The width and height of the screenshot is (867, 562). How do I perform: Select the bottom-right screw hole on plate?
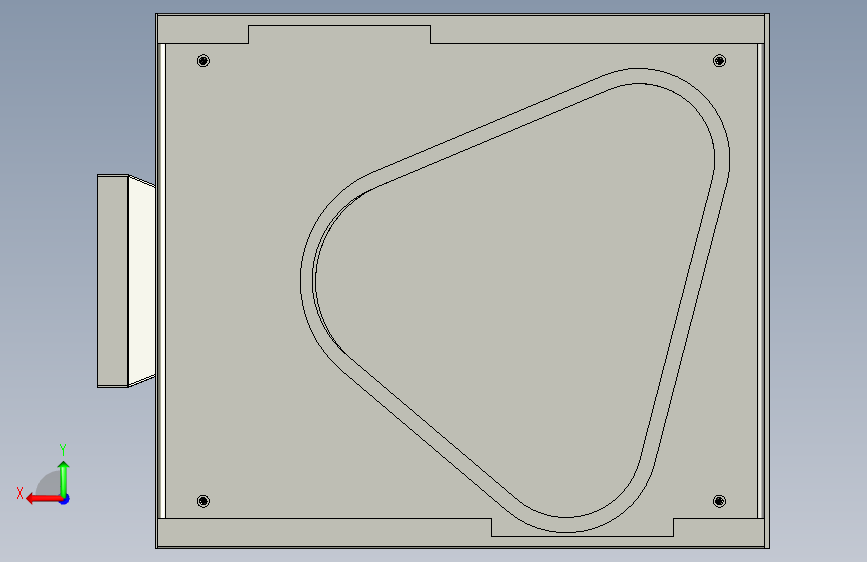[x=719, y=501]
